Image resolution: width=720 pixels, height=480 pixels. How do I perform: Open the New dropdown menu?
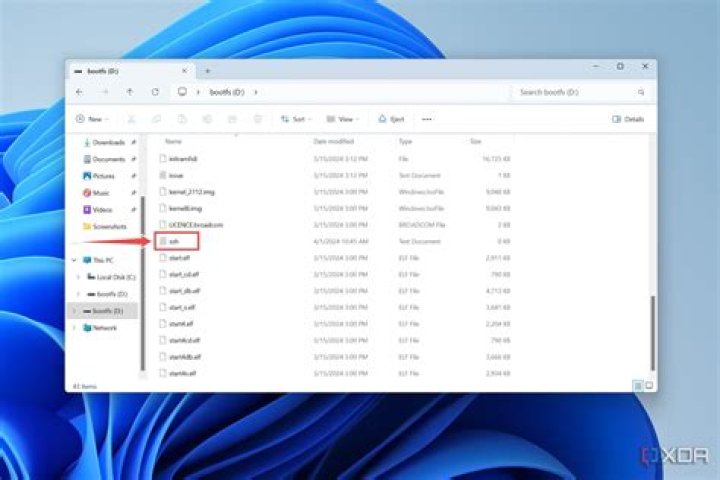coord(90,119)
